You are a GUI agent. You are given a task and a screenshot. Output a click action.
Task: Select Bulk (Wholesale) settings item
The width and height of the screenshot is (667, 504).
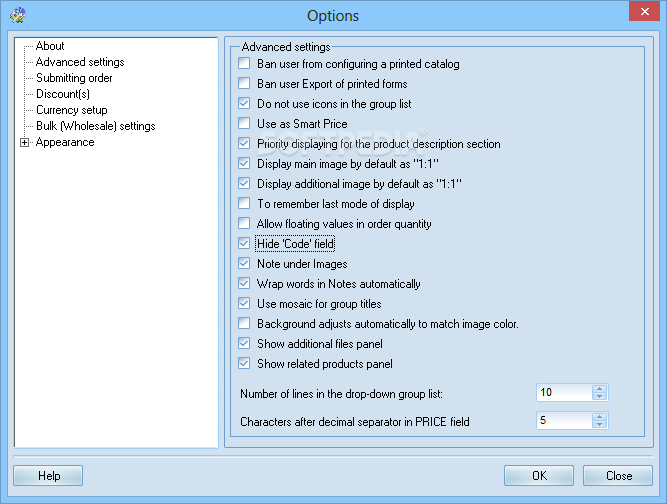click(x=95, y=126)
